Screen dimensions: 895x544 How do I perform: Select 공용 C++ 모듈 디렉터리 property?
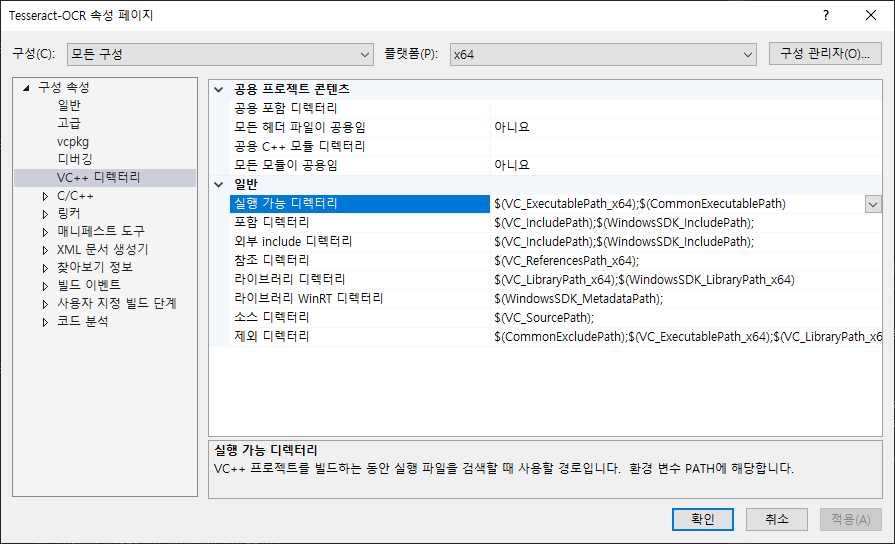pos(360,147)
